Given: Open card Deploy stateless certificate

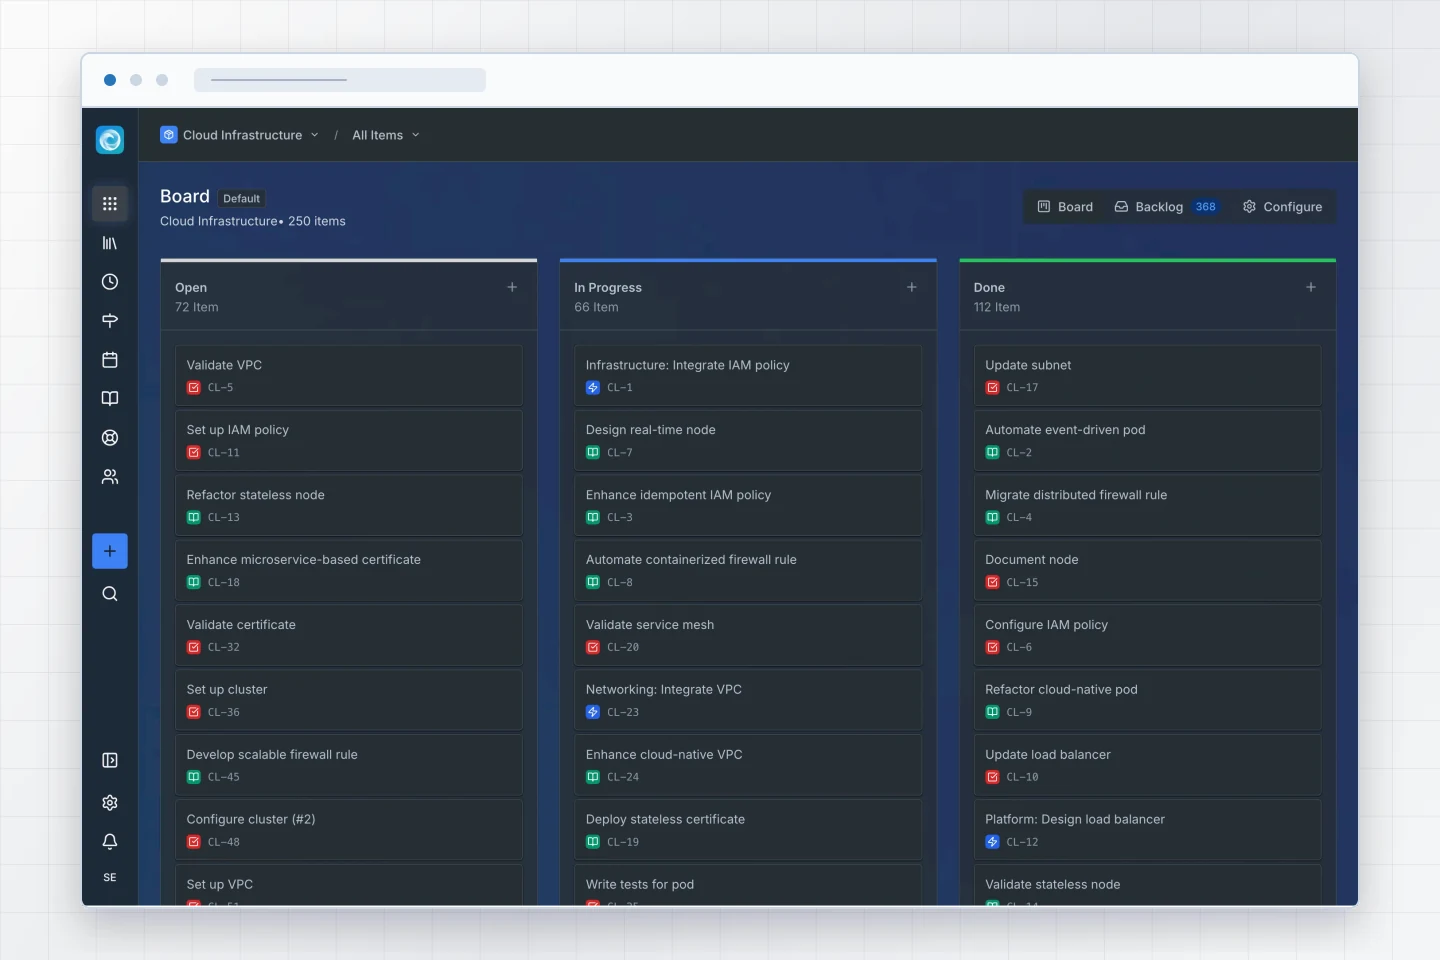Looking at the screenshot, I should [x=748, y=829].
